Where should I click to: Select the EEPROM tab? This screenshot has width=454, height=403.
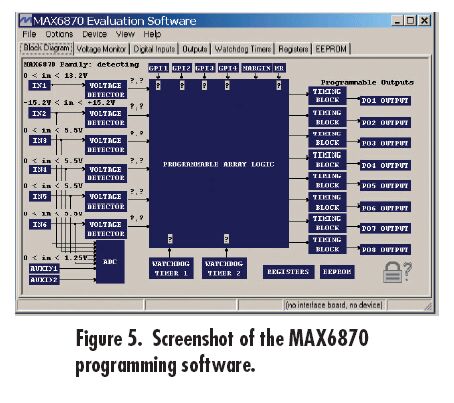point(331,49)
